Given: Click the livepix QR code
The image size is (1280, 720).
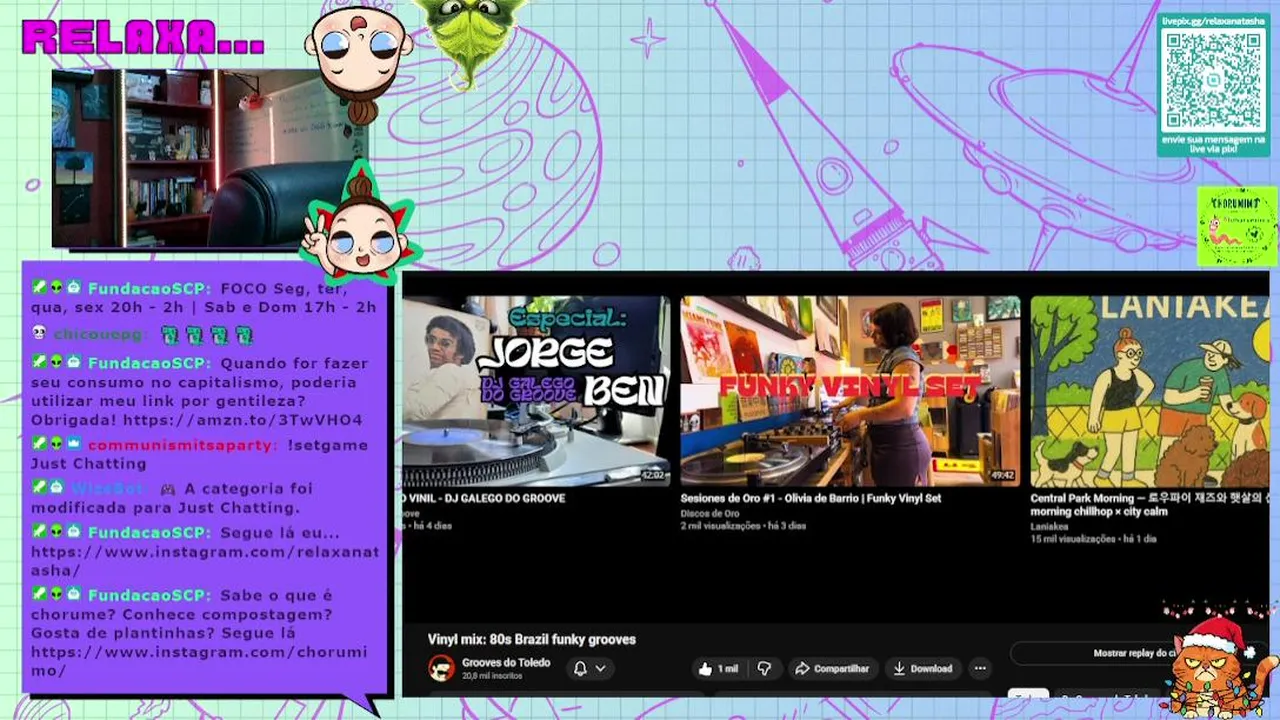Looking at the screenshot, I should point(1213,80).
